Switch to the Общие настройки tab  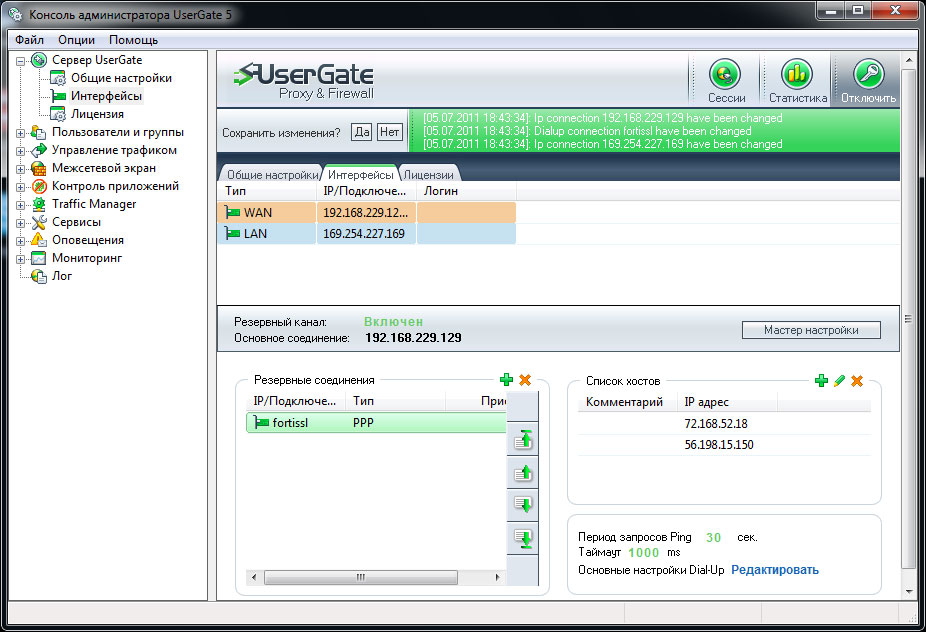[272, 175]
